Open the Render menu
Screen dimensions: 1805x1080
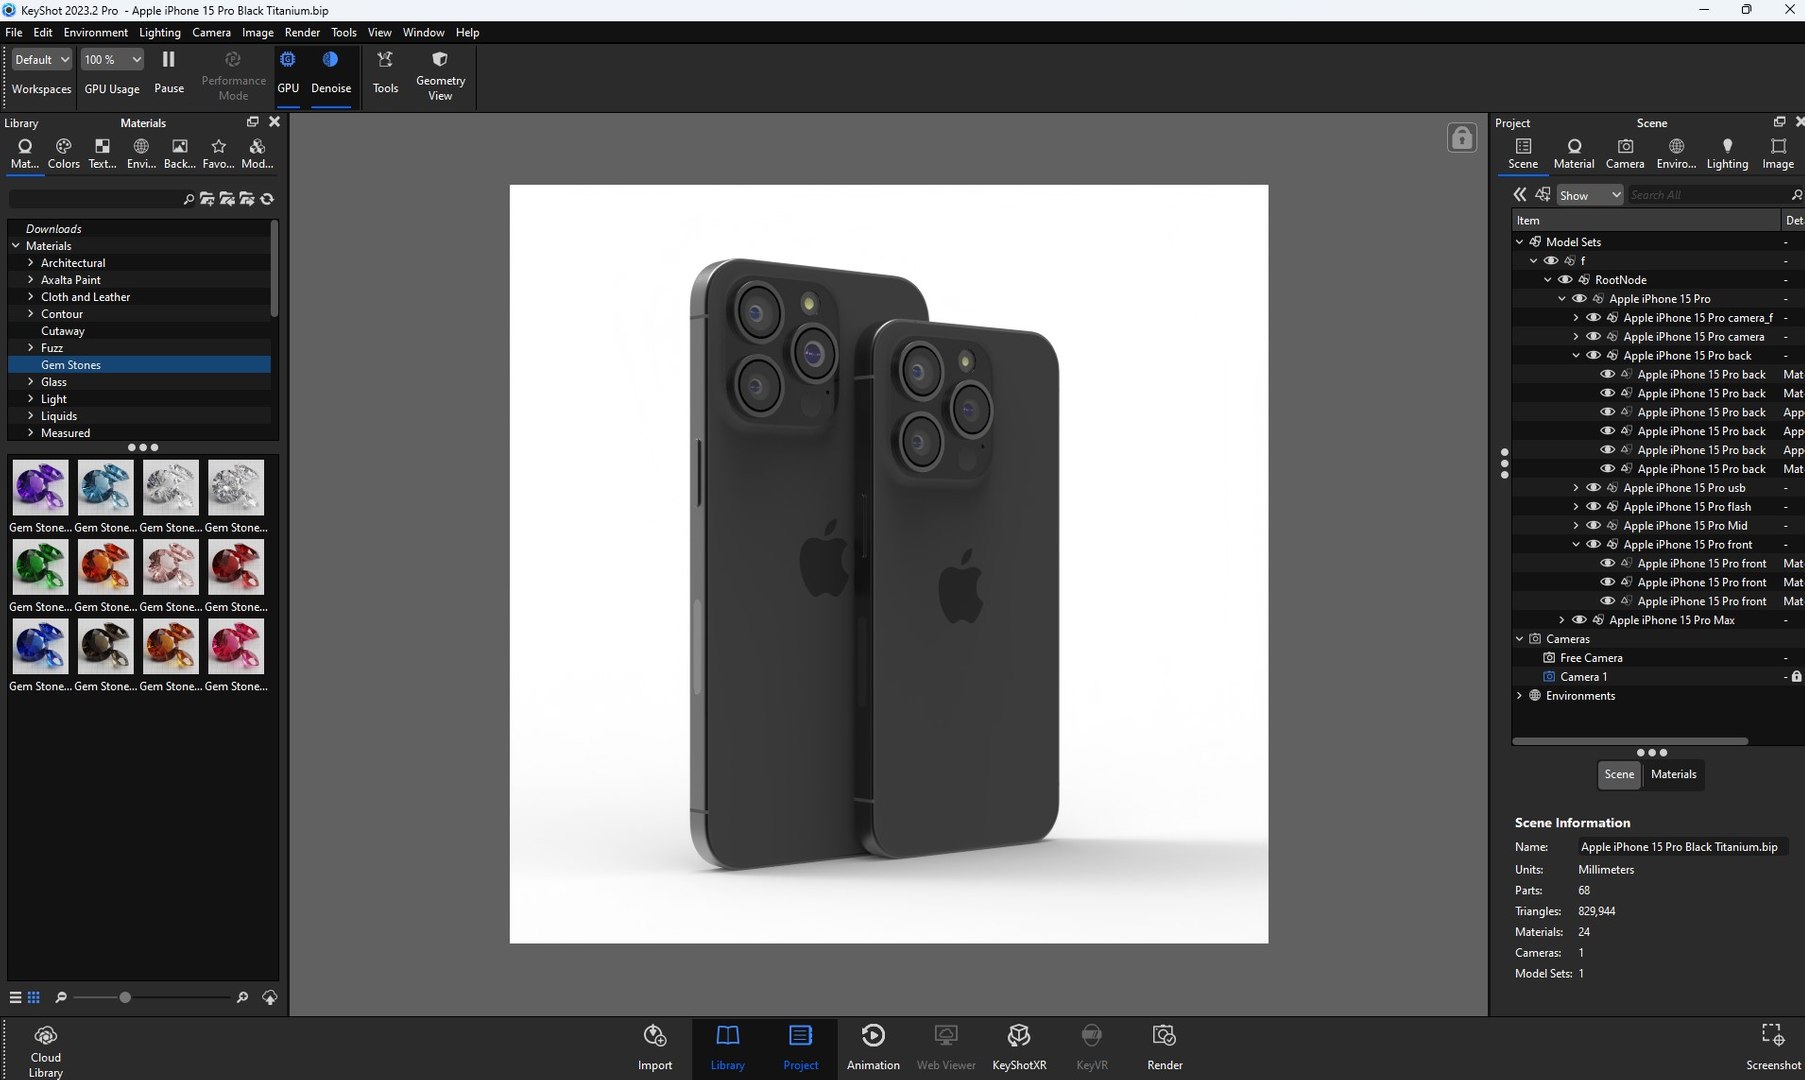(302, 33)
